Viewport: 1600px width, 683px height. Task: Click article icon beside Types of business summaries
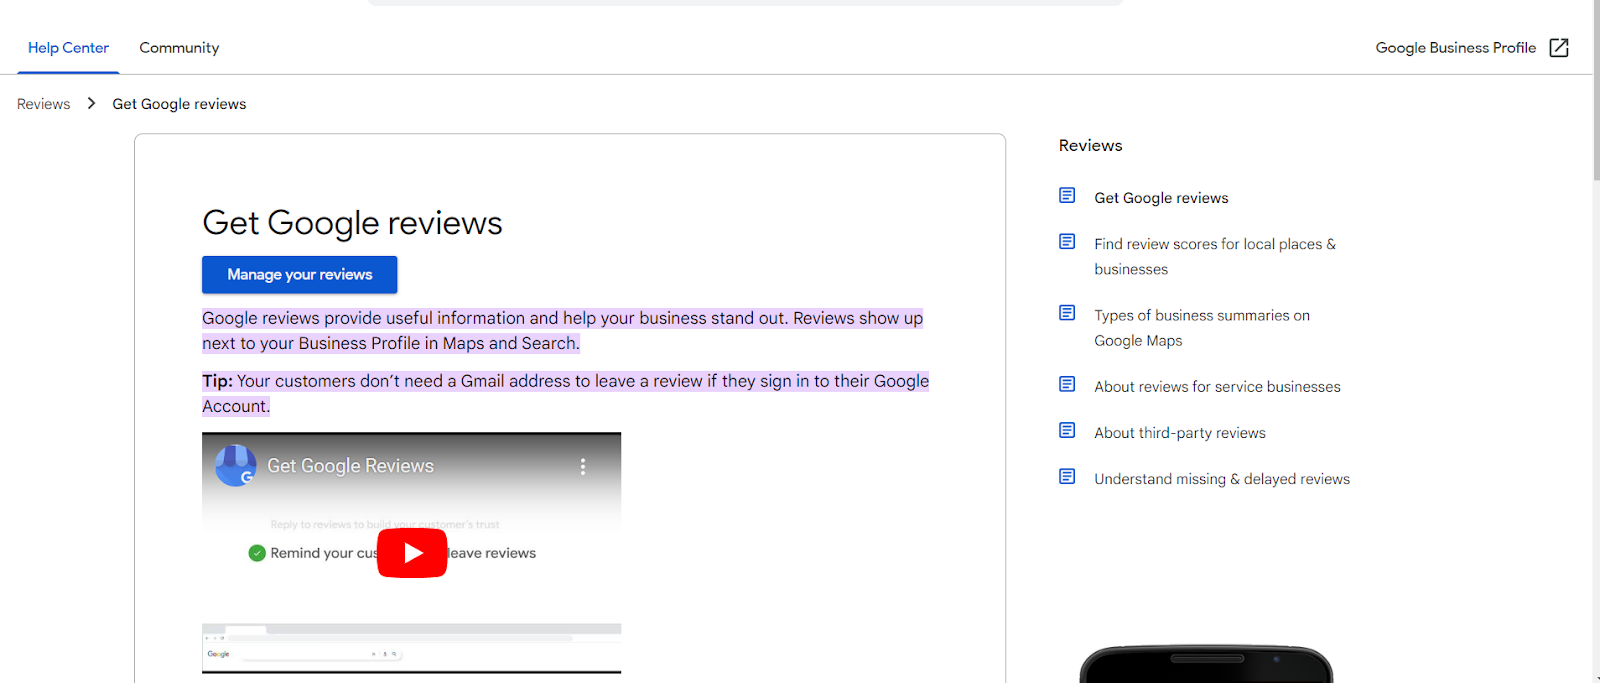(x=1067, y=313)
